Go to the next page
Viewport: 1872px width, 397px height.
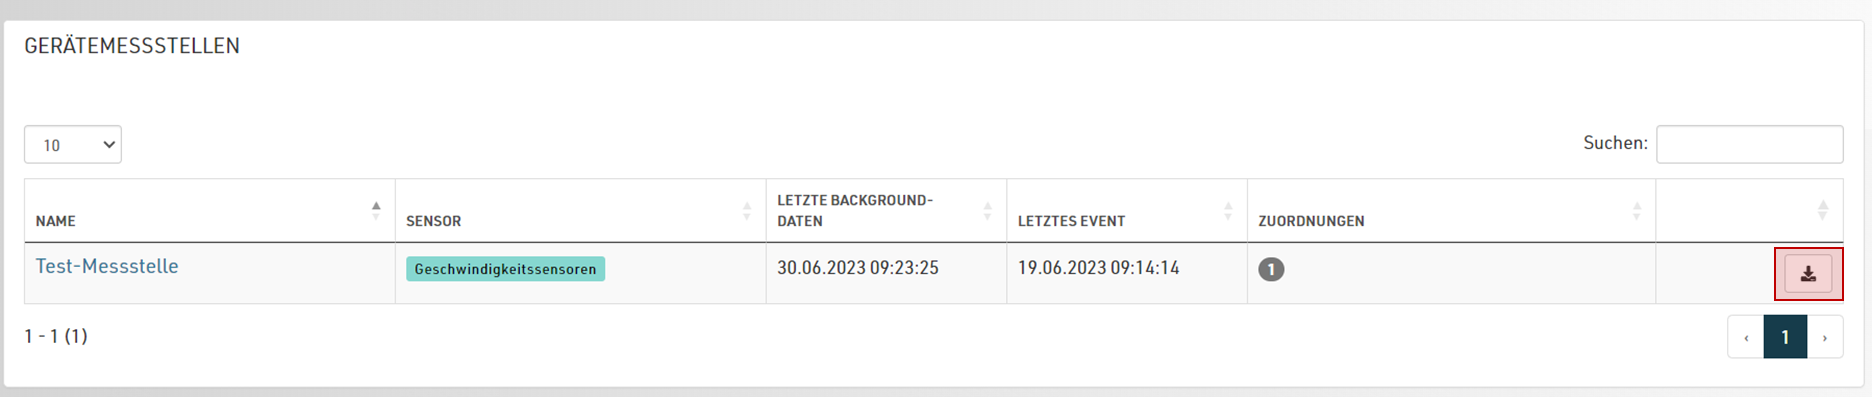(x=1825, y=337)
